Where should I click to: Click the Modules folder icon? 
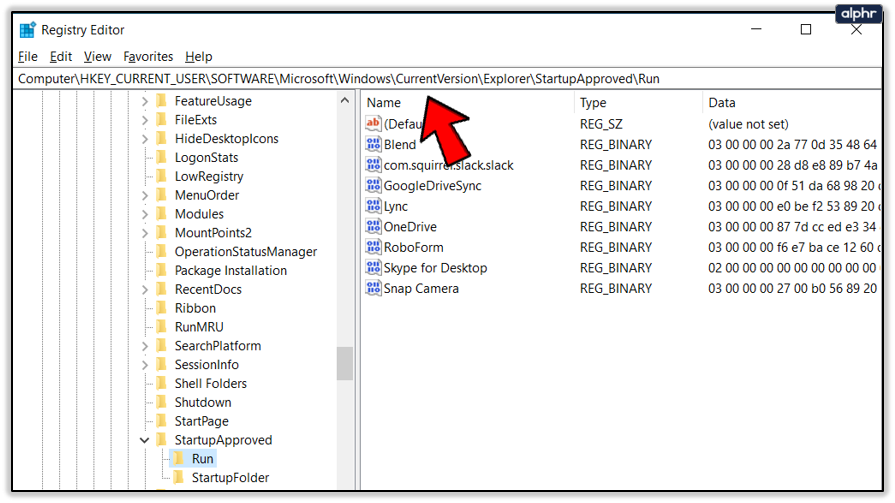point(162,214)
